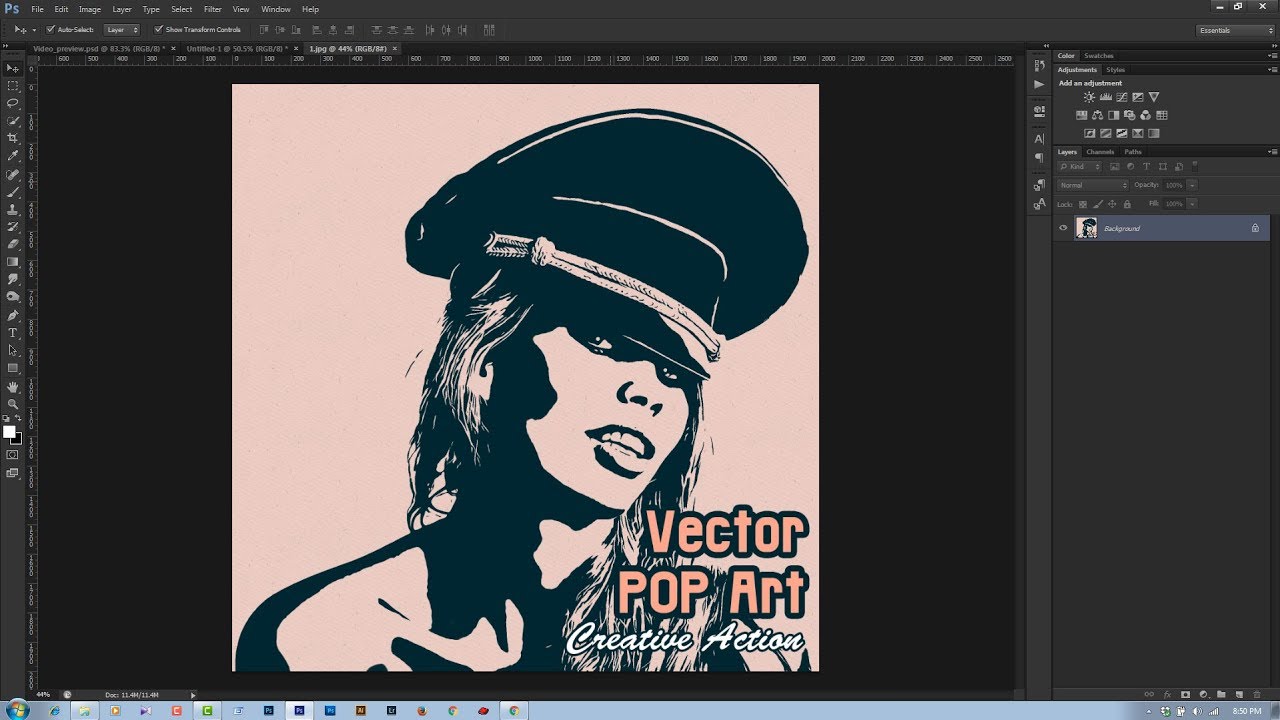Create a new layer via the Layers panel icon
Image resolution: width=1280 pixels, height=720 pixels.
pos(1239,694)
